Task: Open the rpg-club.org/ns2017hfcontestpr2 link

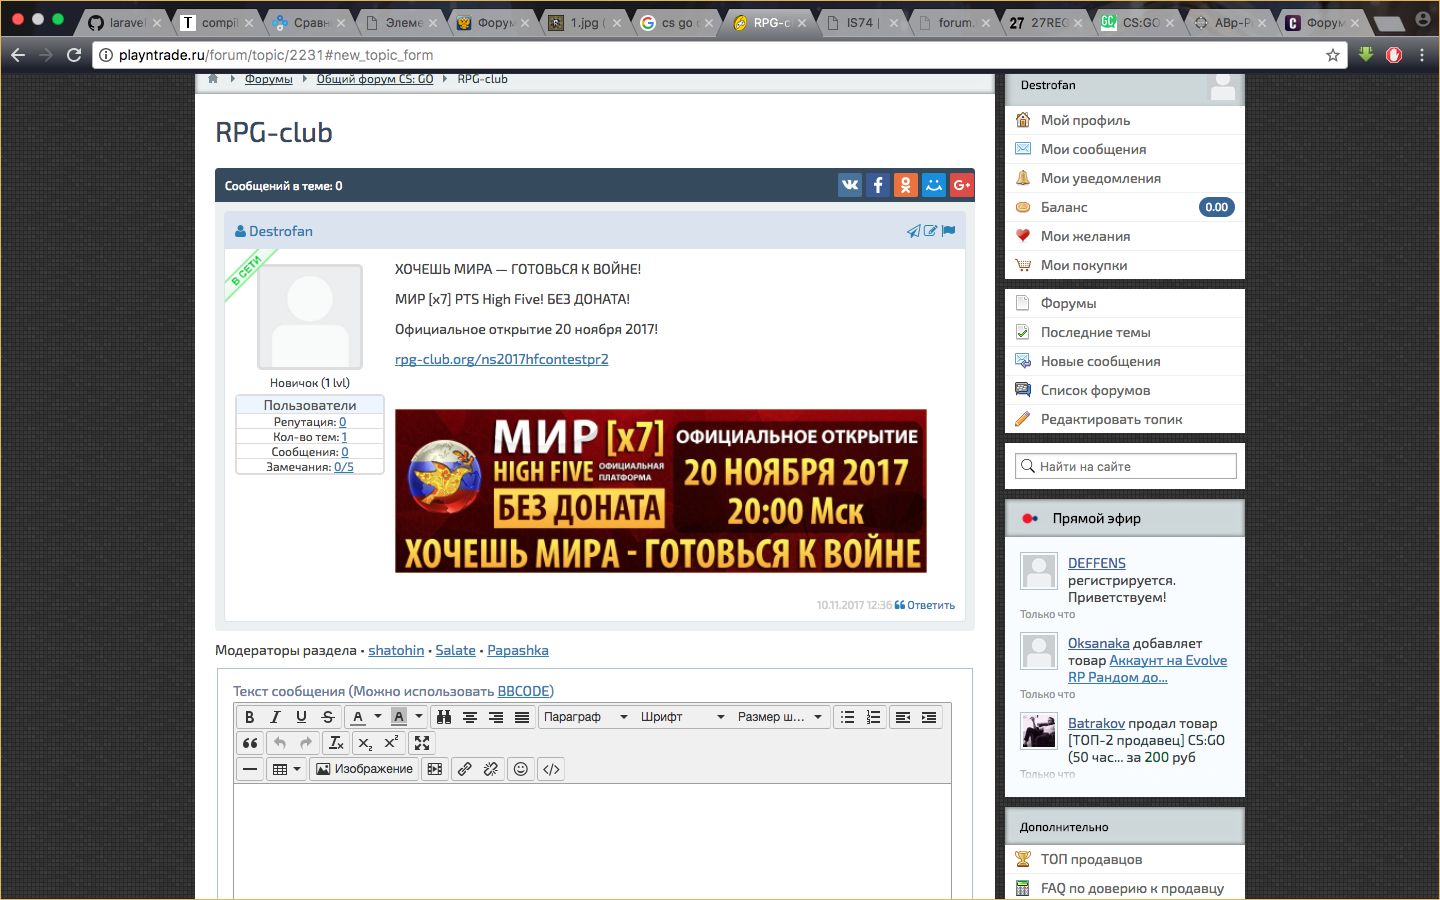Action: pos(501,359)
